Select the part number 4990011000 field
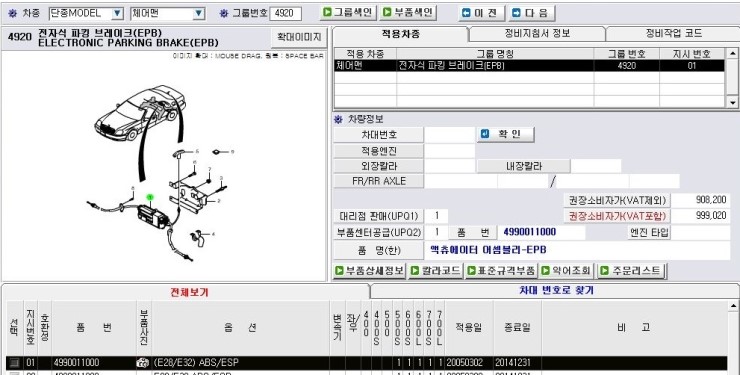740x375 pixels. pyautogui.click(x=541, y=232)
